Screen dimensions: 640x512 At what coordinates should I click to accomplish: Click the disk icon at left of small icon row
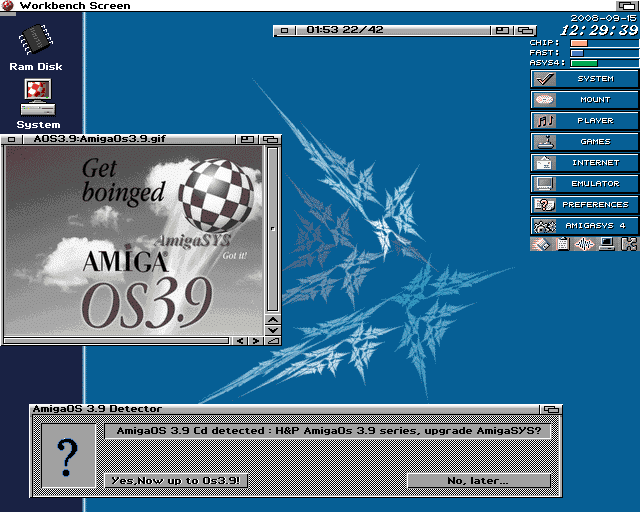pyautogui.click(x=541, y=244)
